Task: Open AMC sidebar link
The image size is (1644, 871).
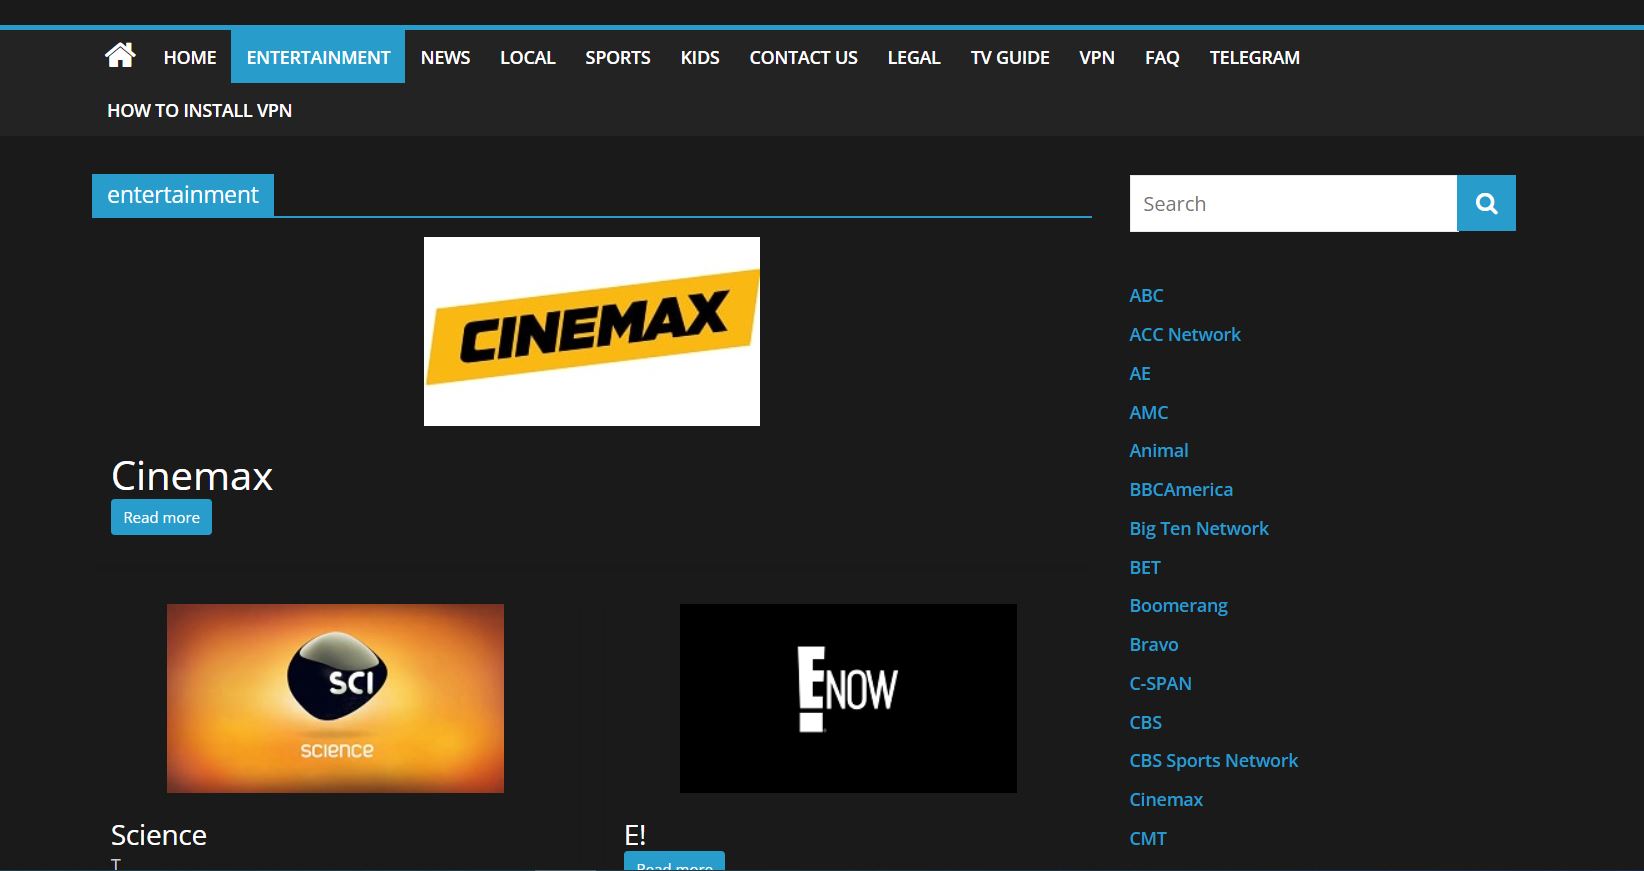Action: pos(1148,412)
